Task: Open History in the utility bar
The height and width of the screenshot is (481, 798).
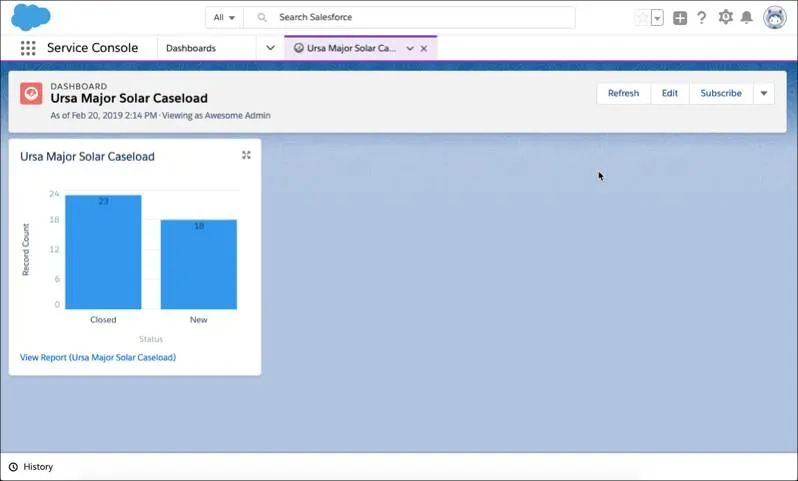Action: tap(31, 467)
